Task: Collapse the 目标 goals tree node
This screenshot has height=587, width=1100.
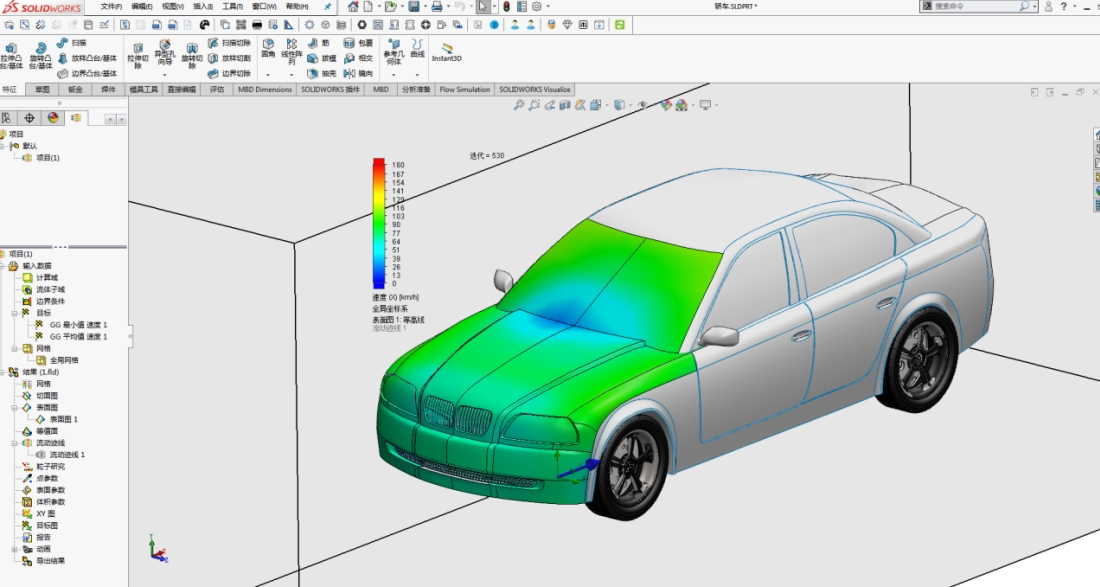Action: 14,313
